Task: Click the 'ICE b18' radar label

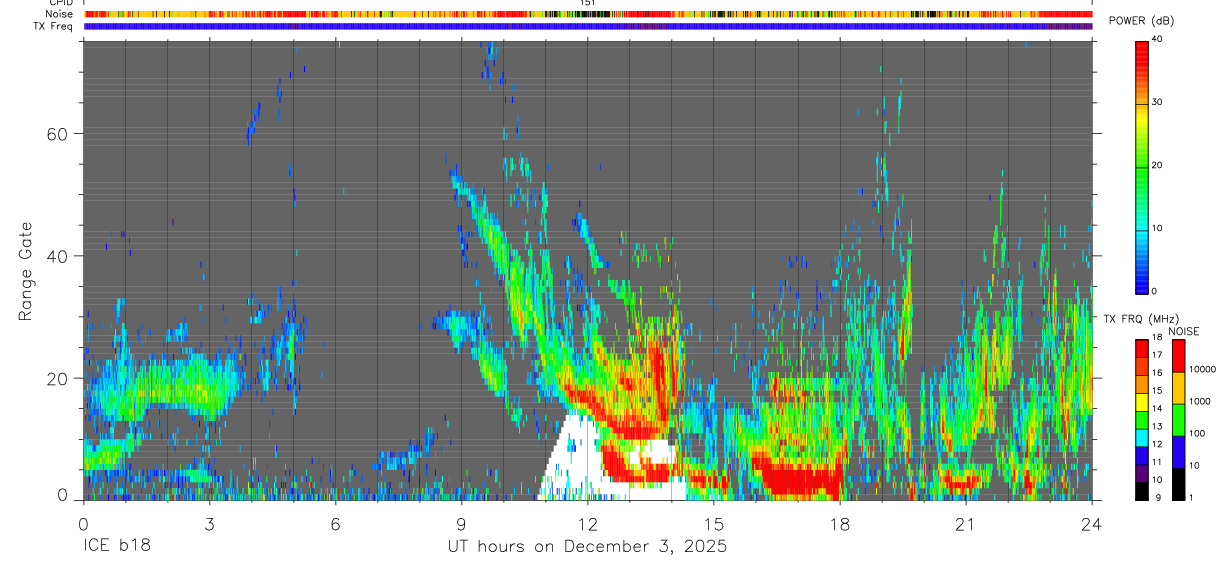Action: tap(117, 547)
